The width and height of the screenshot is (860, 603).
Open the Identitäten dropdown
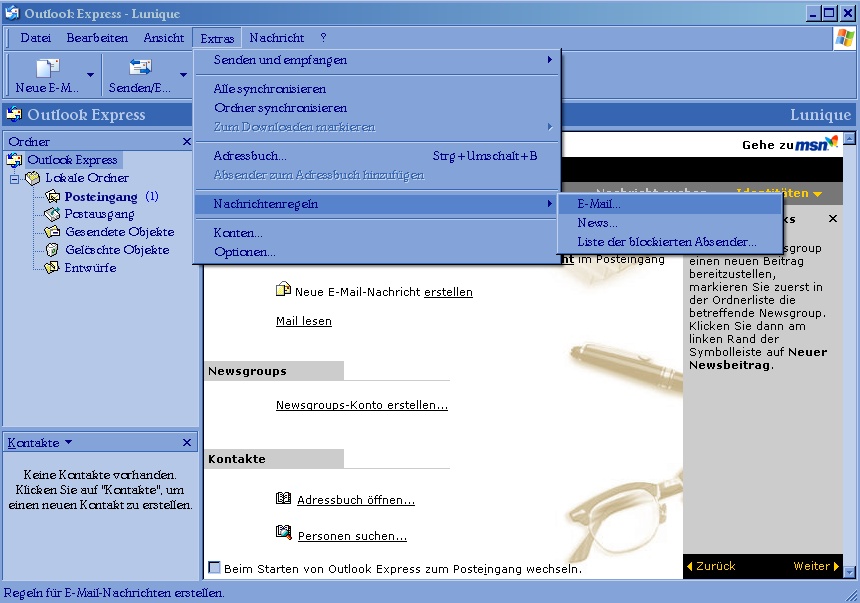[778, 193]
